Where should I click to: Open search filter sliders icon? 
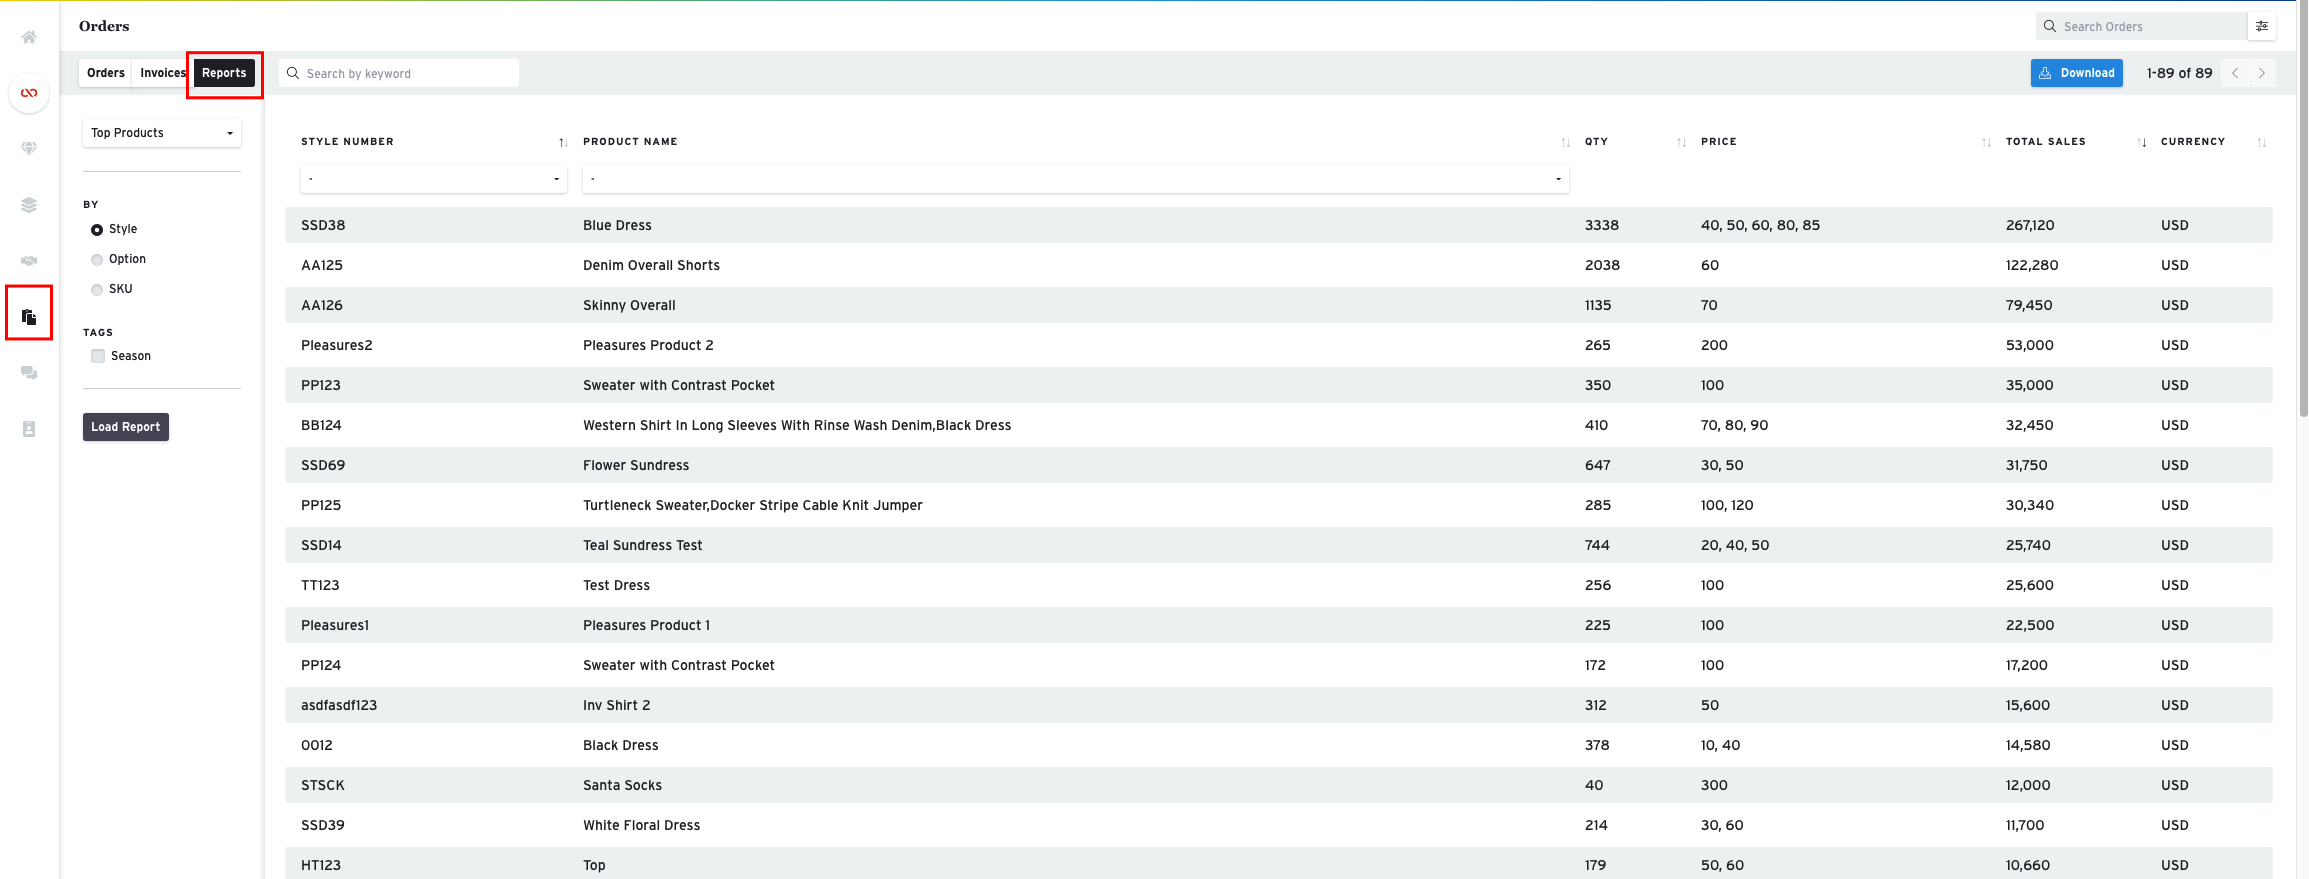(2261, 26)
